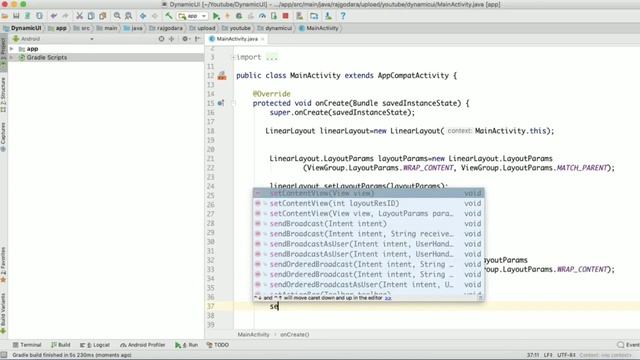Cut selection with the scissors icon
This screenshot has width=640, height=360.
tap(80, 16)
